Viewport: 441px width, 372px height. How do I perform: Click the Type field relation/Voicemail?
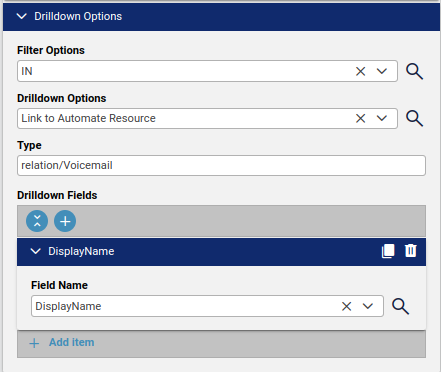click(x=221, y=165)
